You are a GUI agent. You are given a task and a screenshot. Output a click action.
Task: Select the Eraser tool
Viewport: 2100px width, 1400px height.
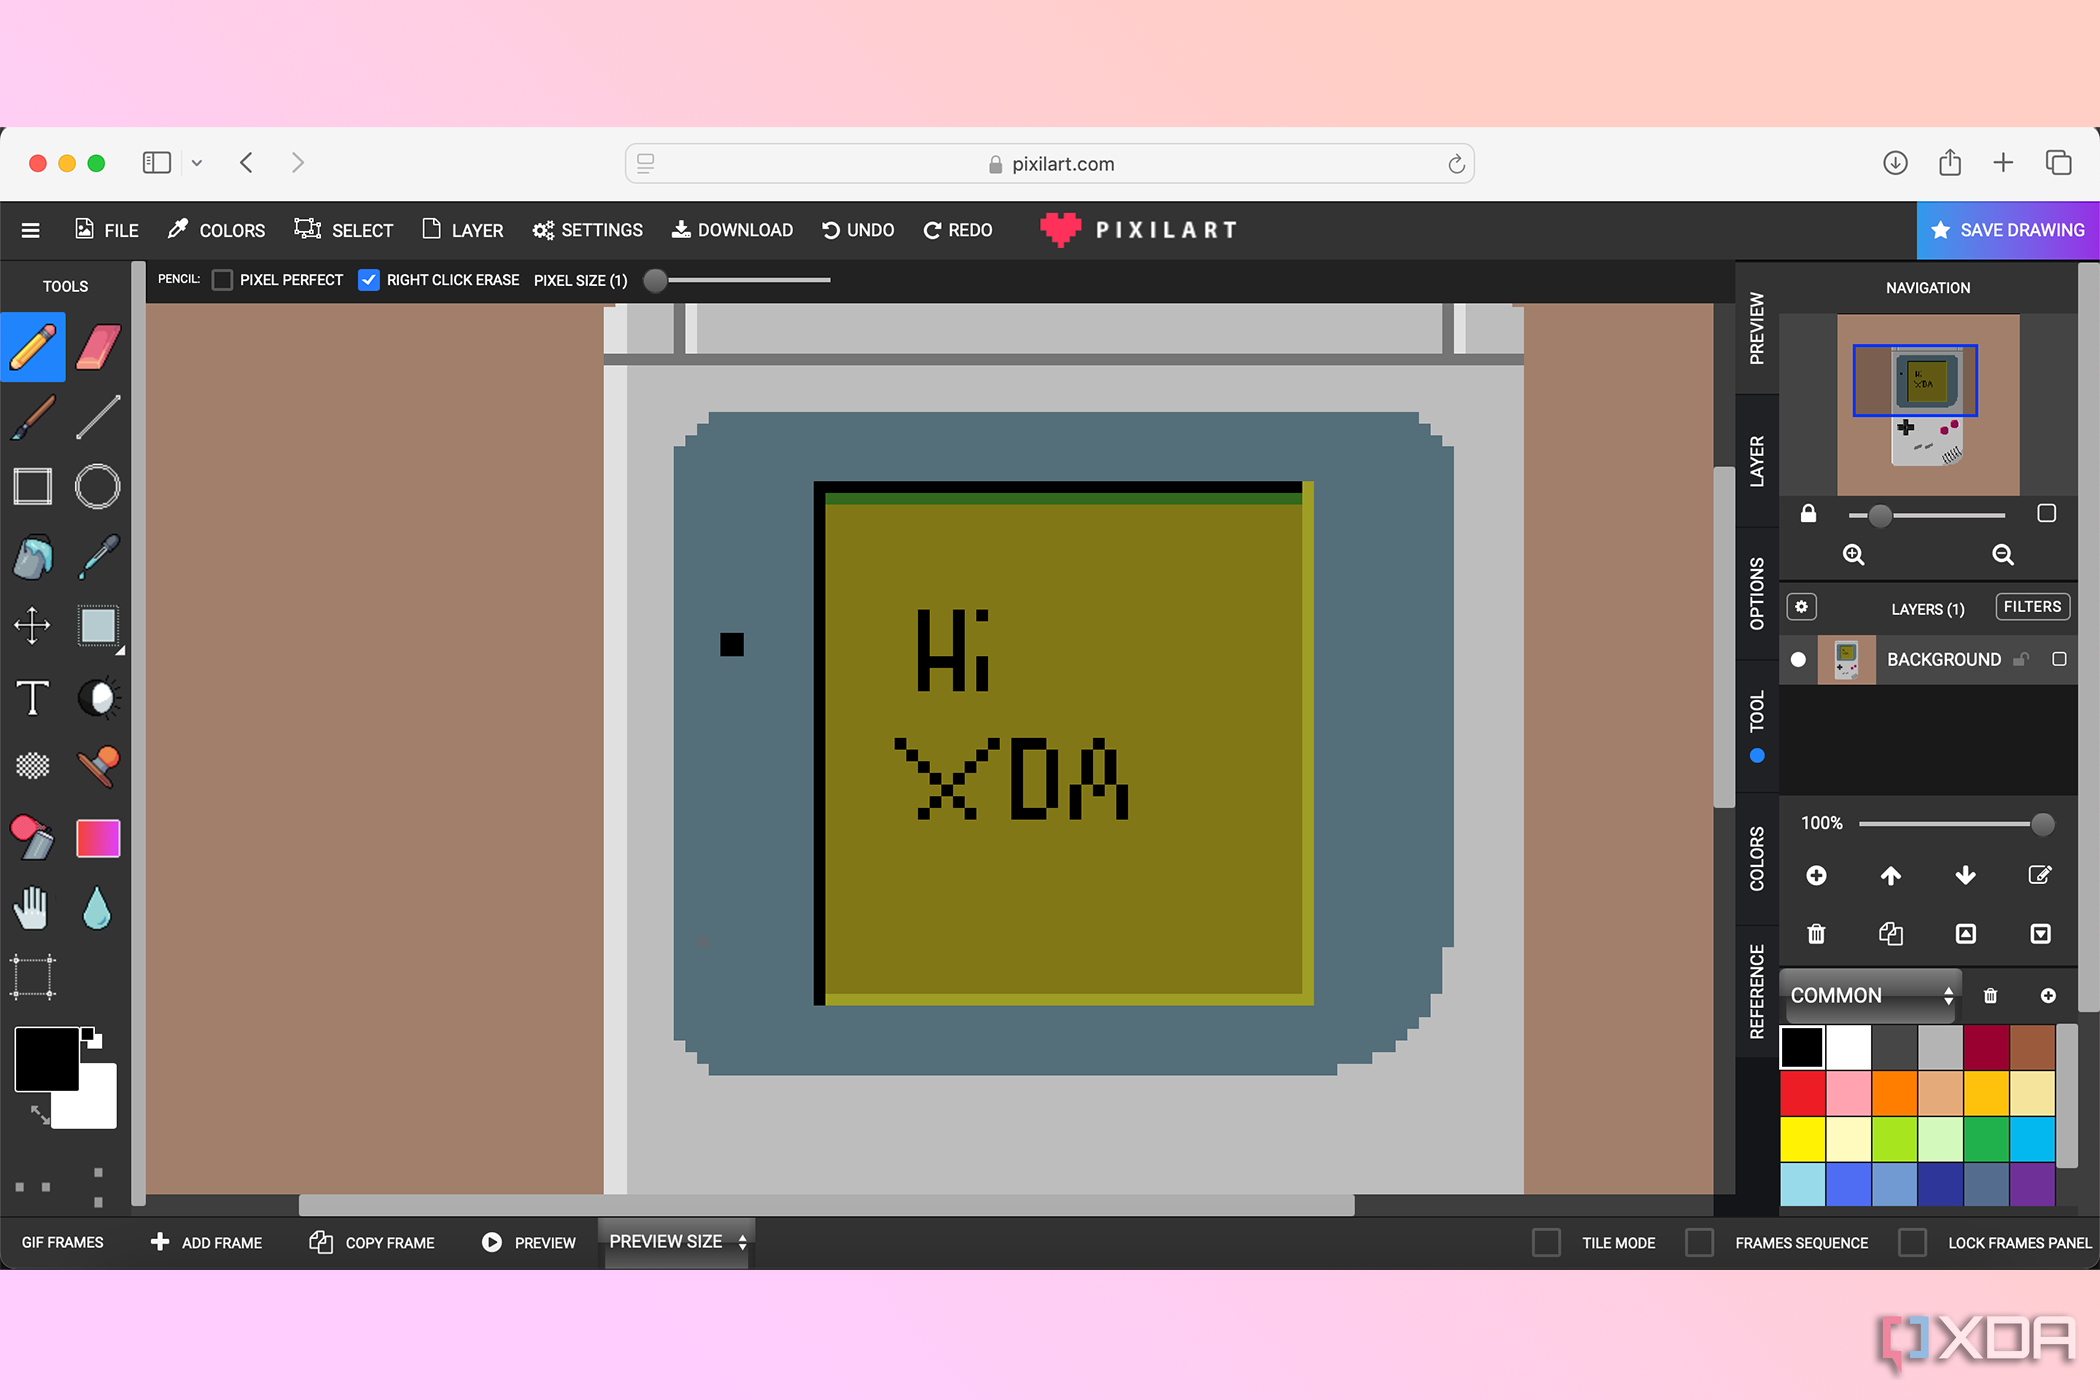98,347
